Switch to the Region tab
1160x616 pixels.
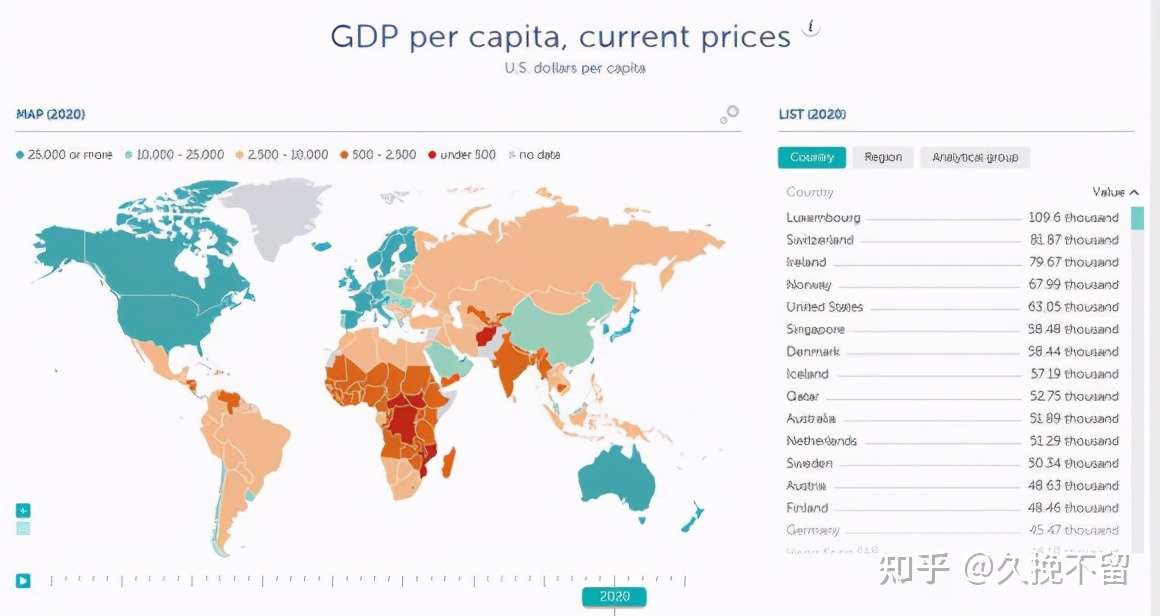click(x=883, y=157)
